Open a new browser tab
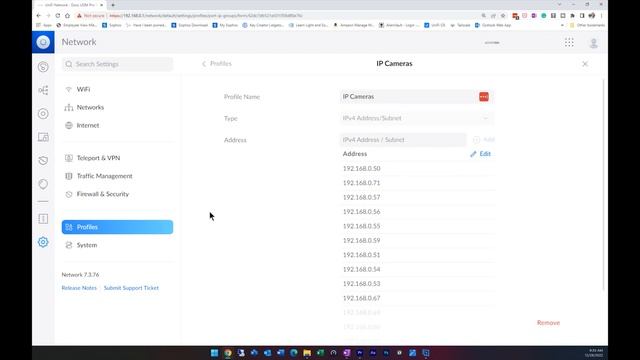 point(113,5)
